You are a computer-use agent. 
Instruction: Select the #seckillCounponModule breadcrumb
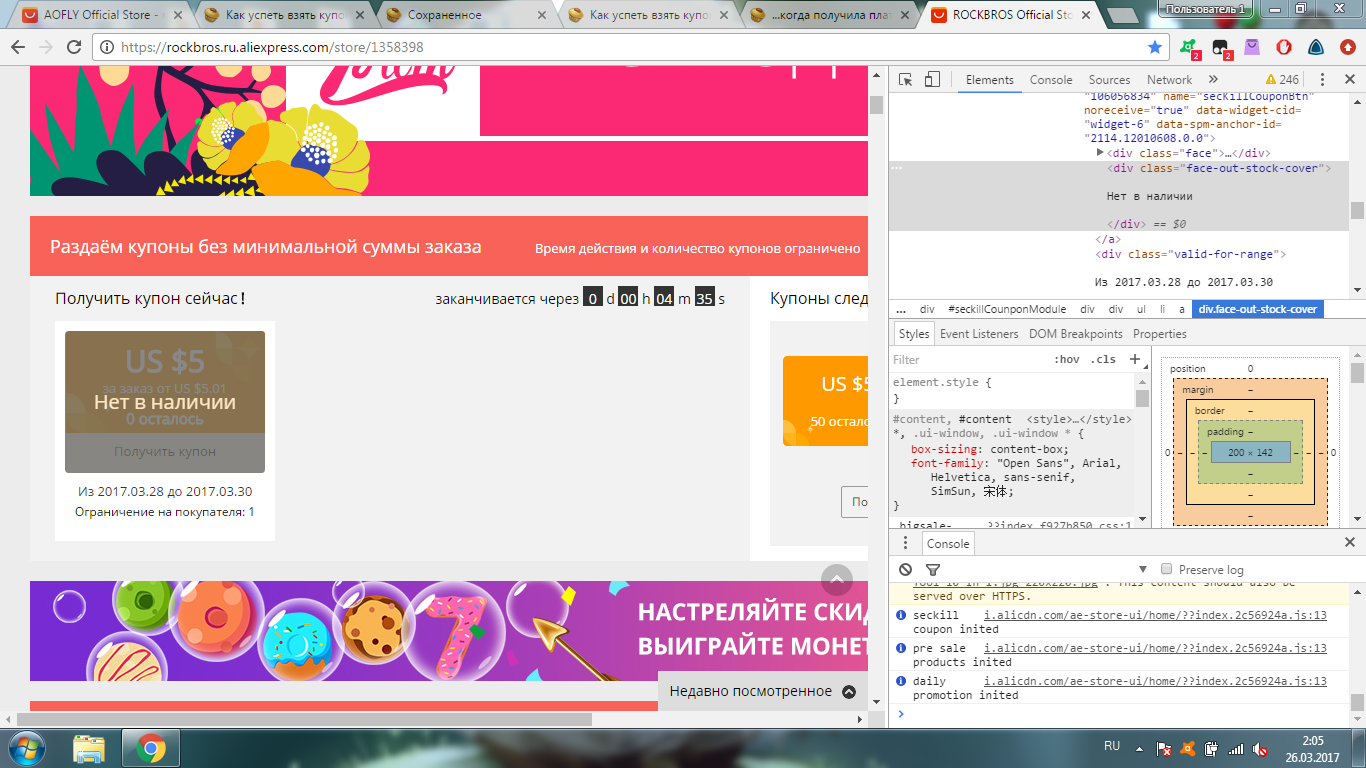[x=1007, y=309]
